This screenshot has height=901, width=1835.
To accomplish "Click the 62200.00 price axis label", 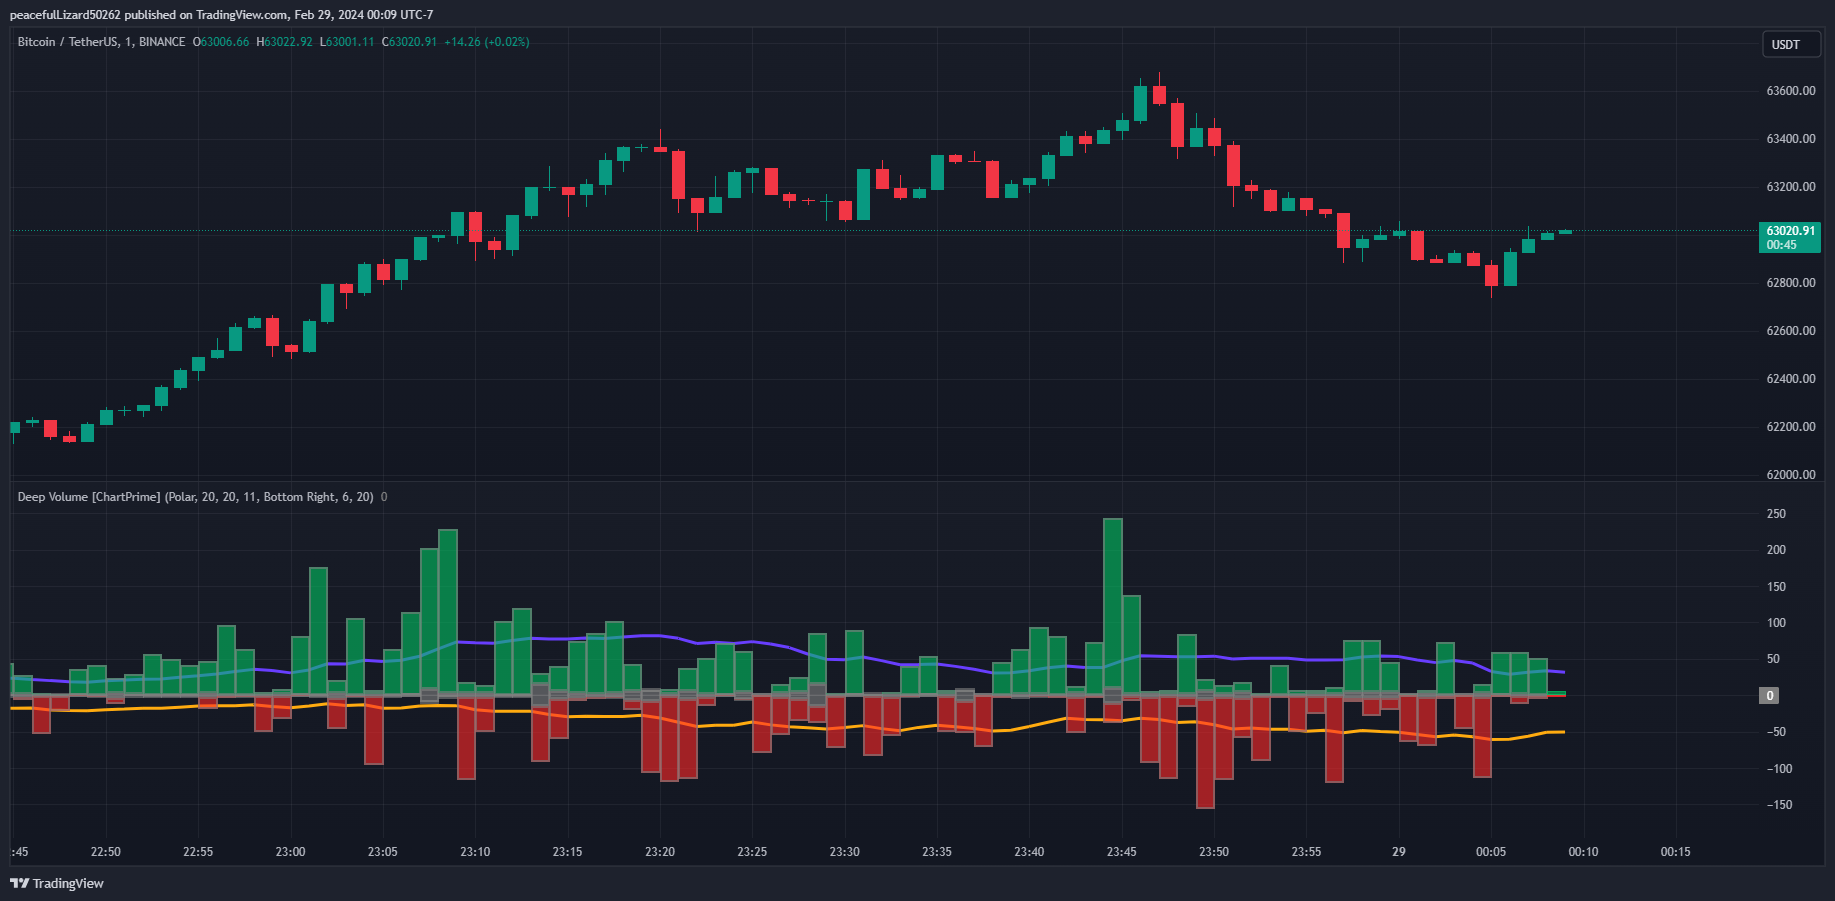I will click(1791, 427).
